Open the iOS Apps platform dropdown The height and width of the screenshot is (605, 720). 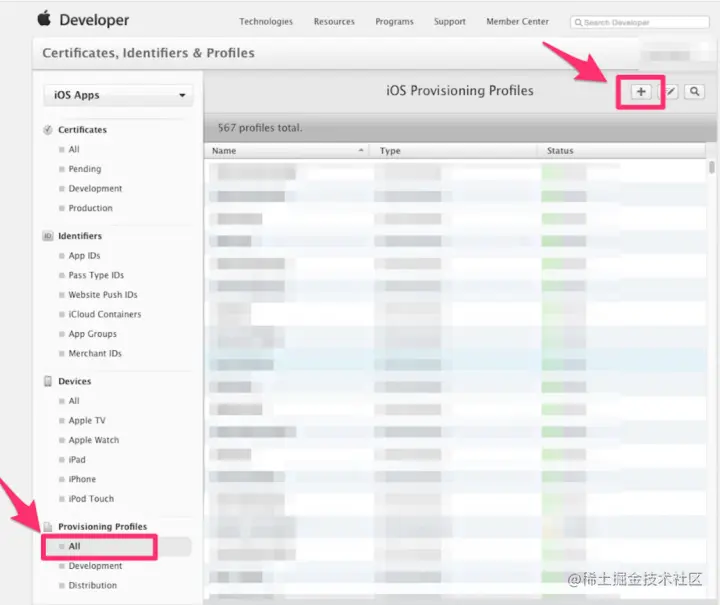(118, 95)
